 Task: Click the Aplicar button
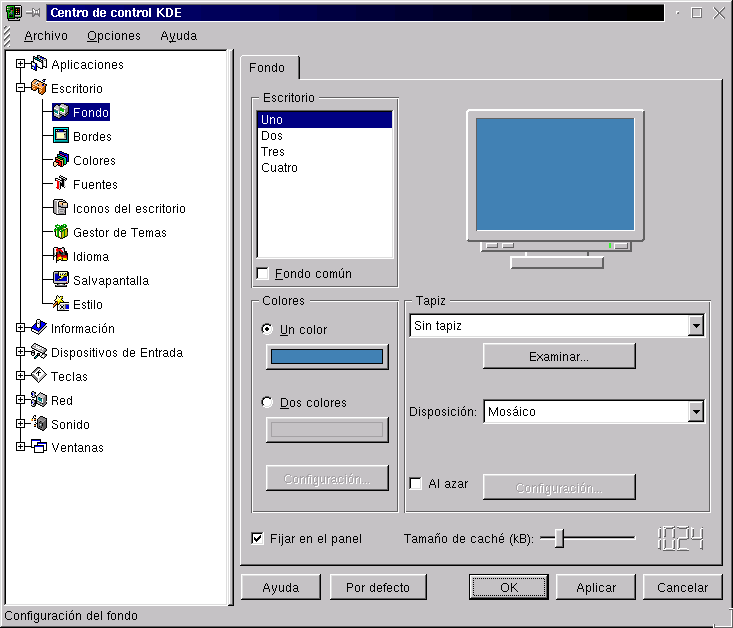[x=596, y=588]
